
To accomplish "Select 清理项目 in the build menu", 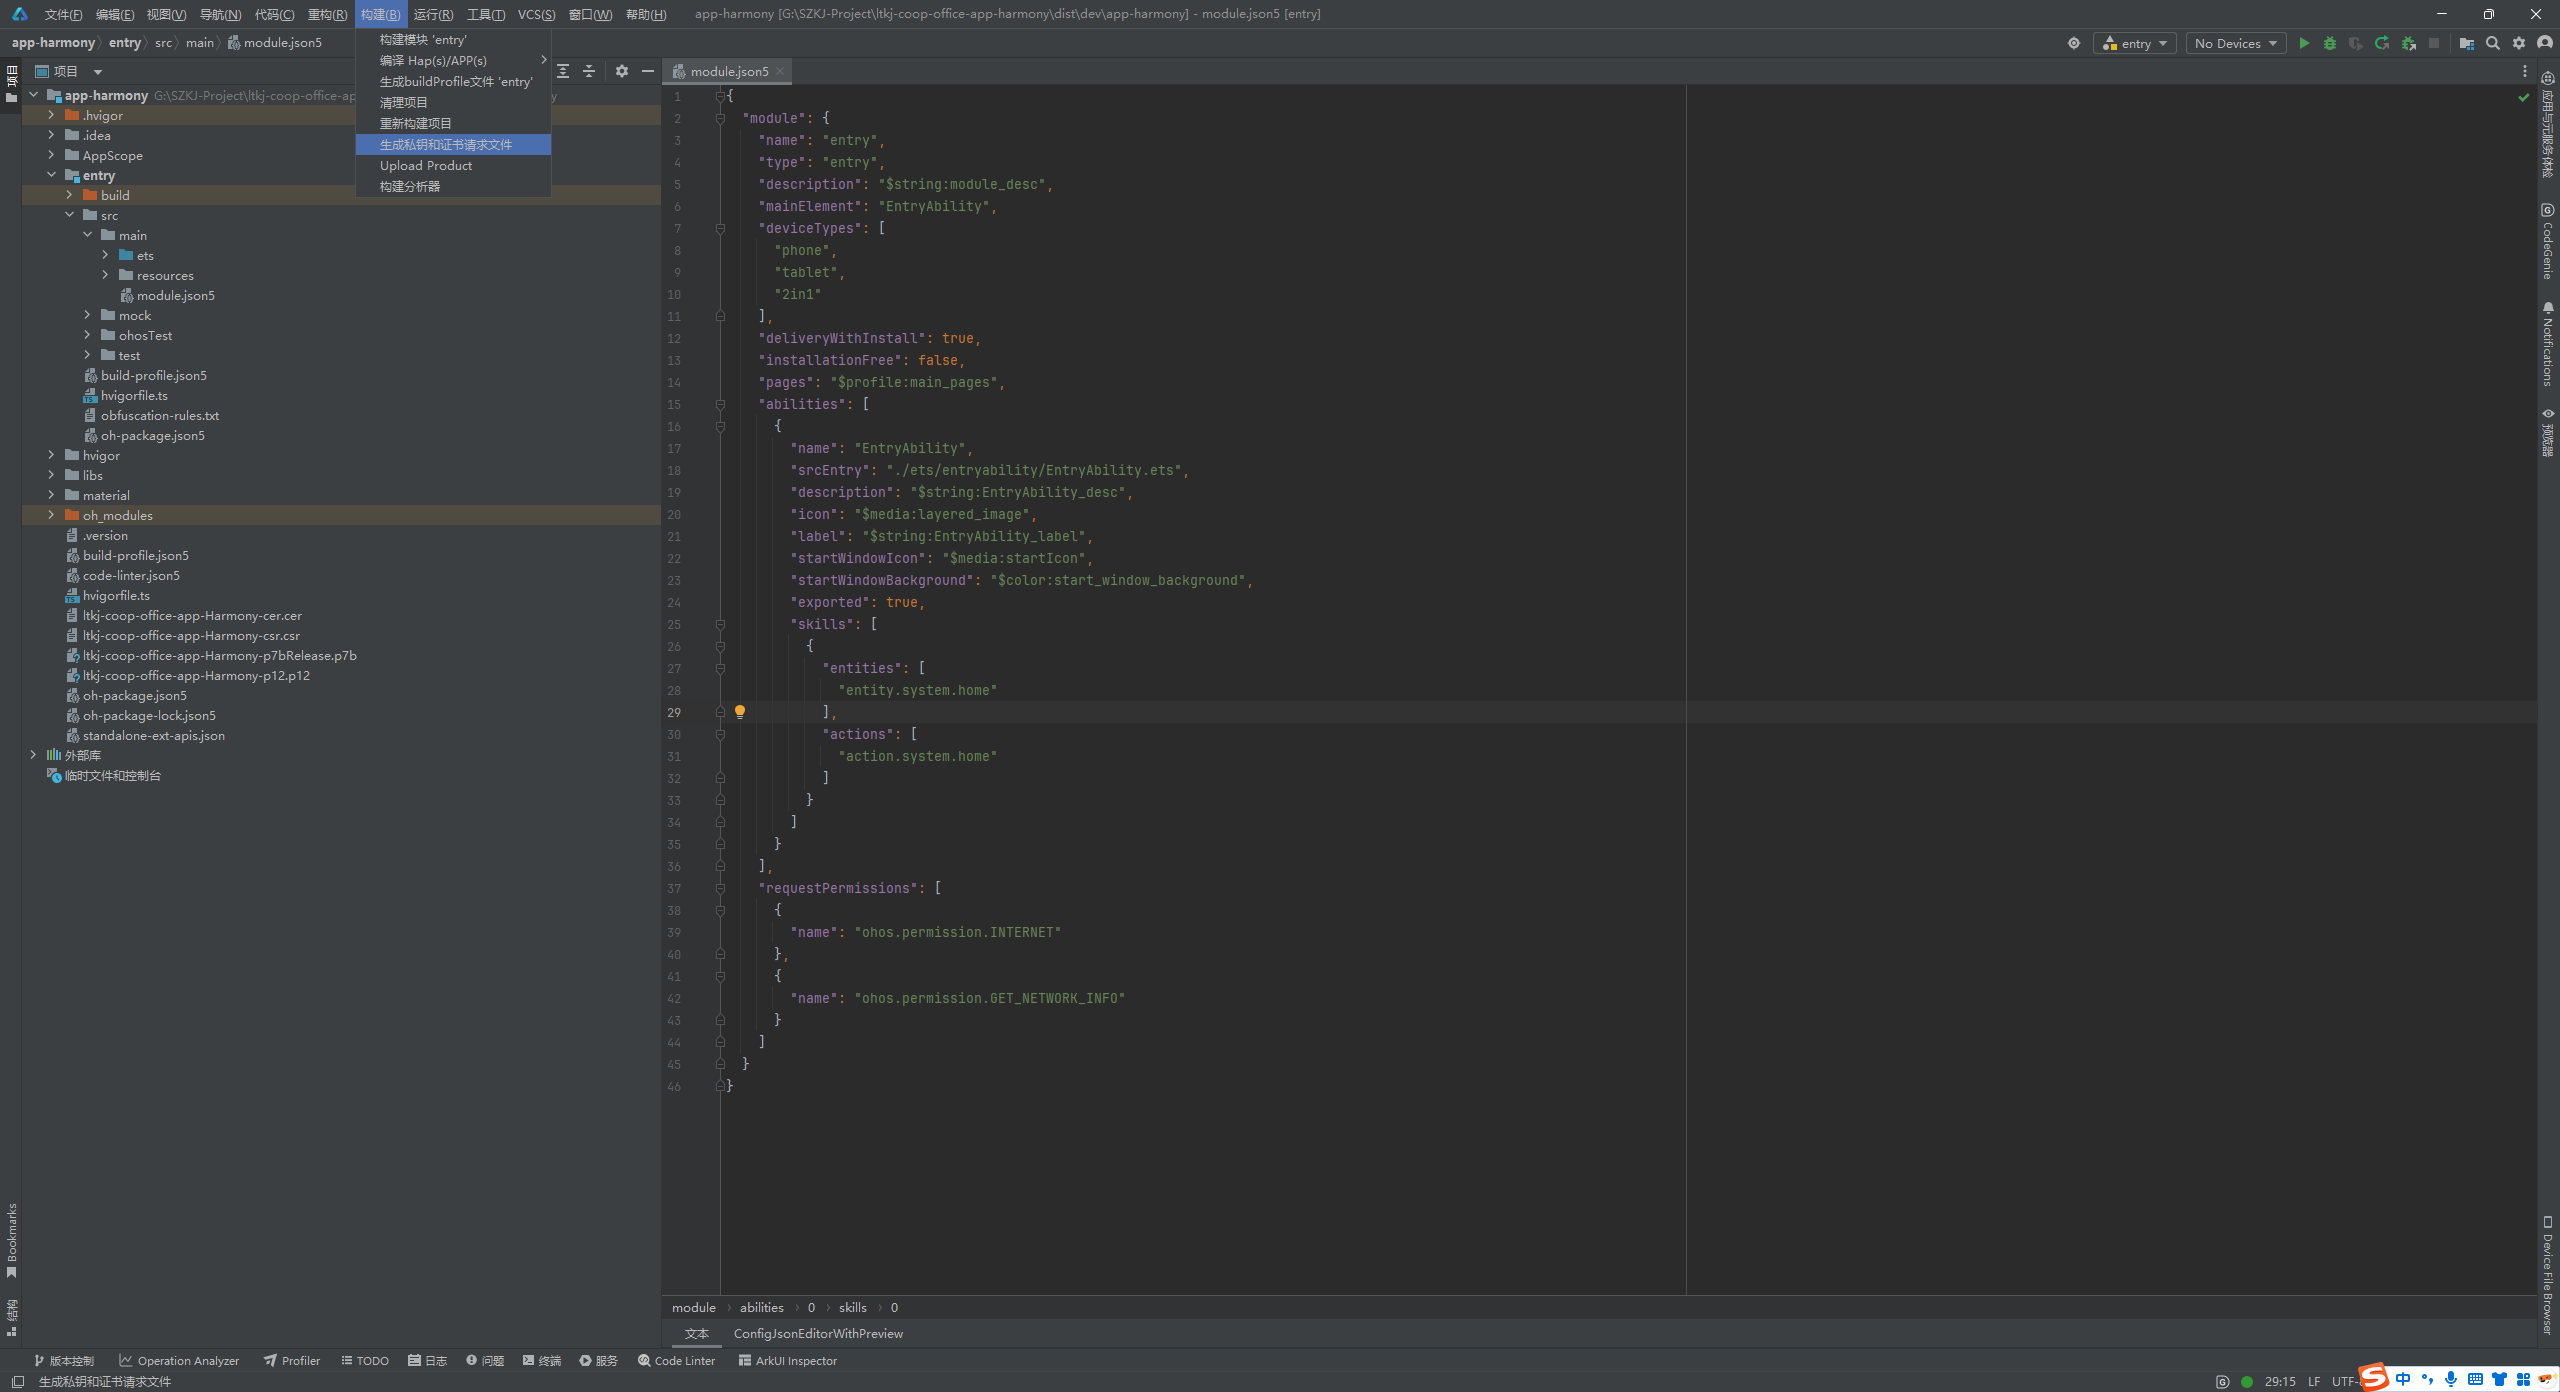I will (x=453, y=103).
